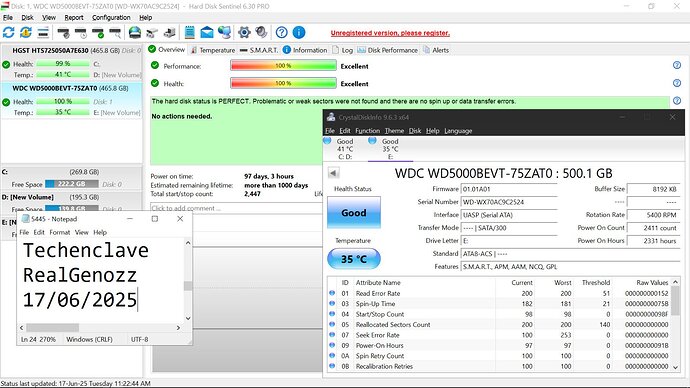Click the back arrow in CrystalDiskInfo
This screenshot has width=690, height=388.
pos(334,173)
